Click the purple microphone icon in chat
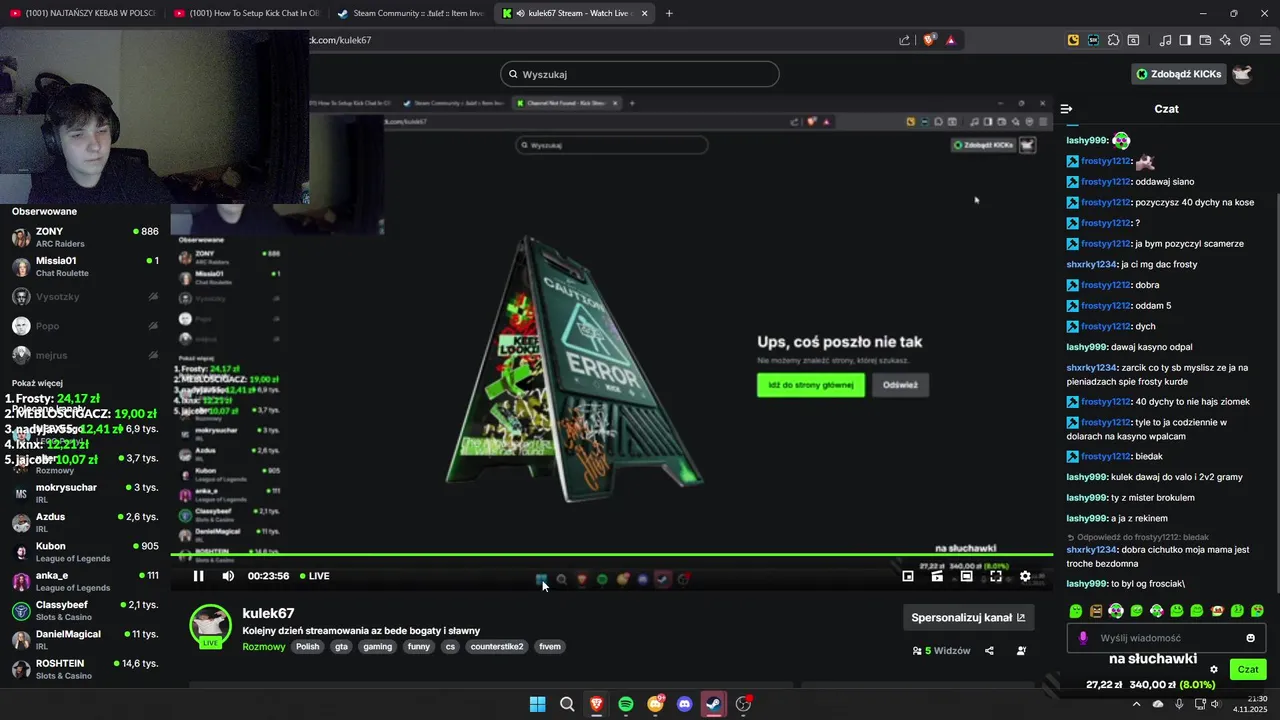Screen dimensions: 1280x720 1083,638
